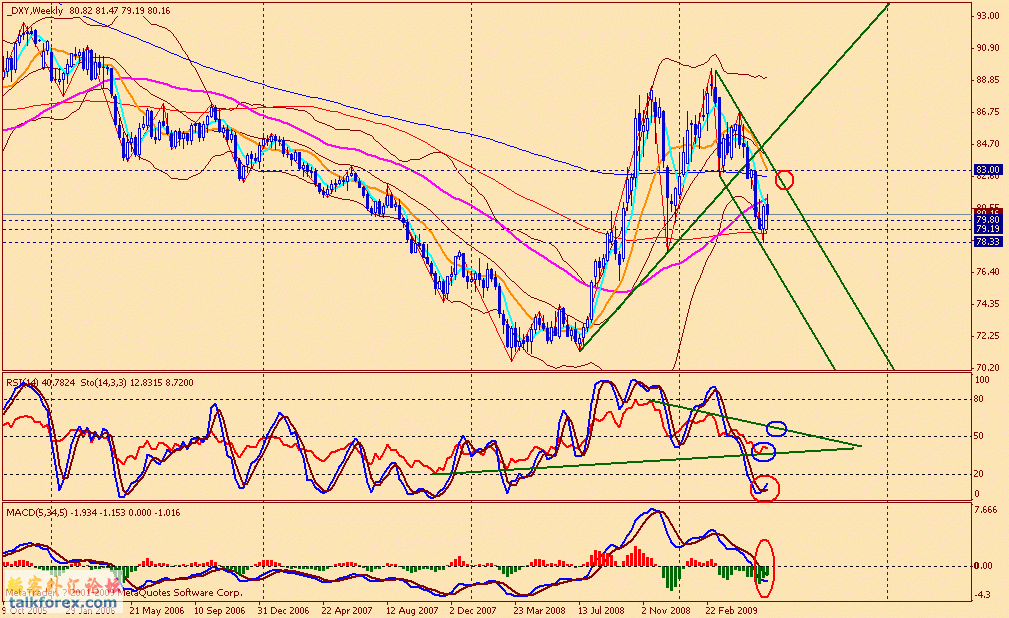The image size is (1009, 618).
Task: Click the 80 level on oscillator axis
Action: (979, 399)
